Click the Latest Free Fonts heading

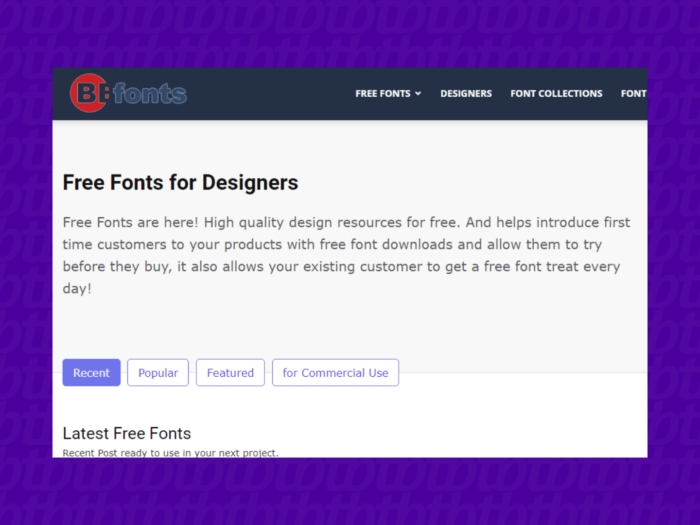point(126,433)
